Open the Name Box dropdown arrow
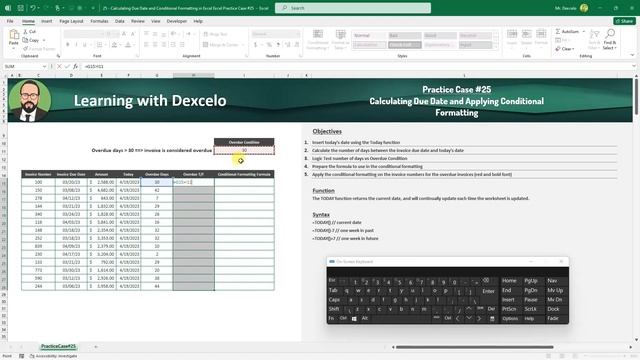 pos(44,66)
